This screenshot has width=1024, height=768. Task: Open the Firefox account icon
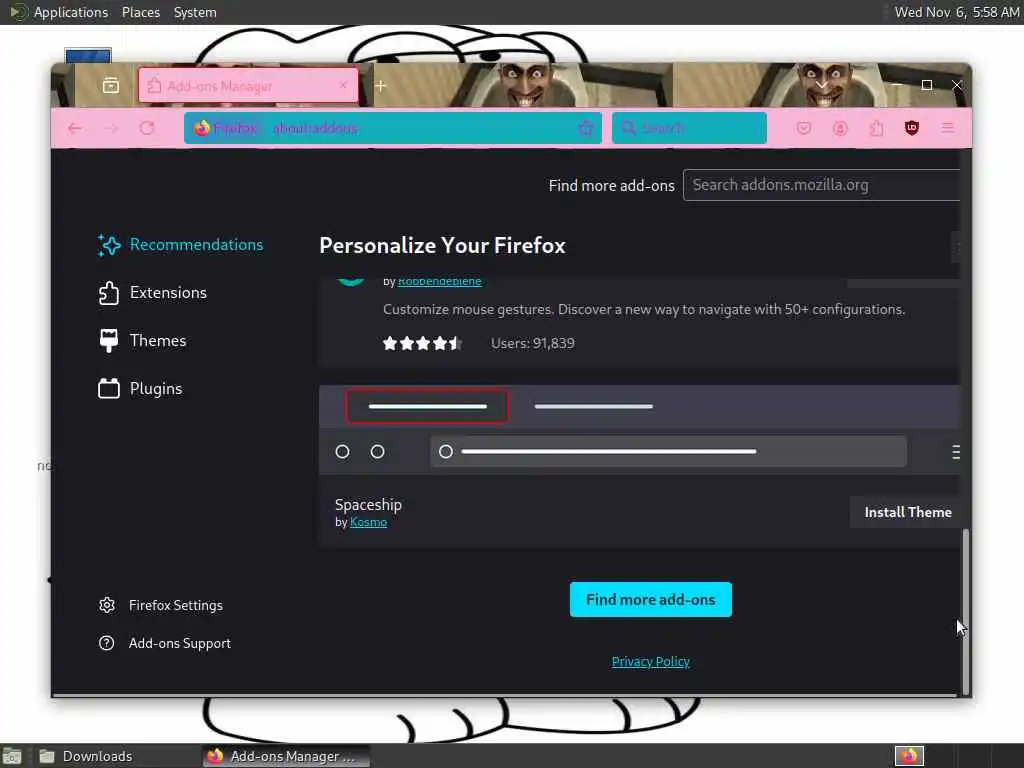tap(840, 128)
